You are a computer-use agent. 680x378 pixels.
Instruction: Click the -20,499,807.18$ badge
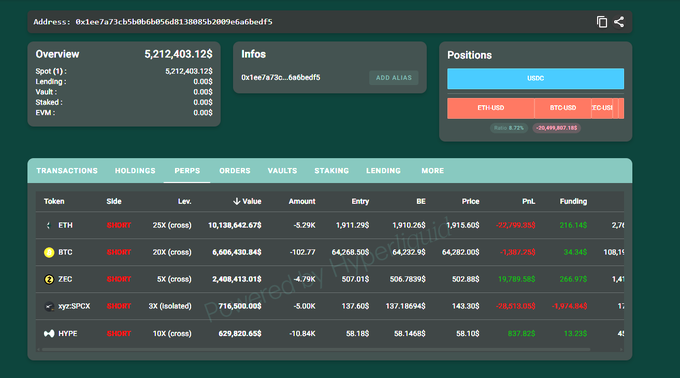[x=556, y=128]
